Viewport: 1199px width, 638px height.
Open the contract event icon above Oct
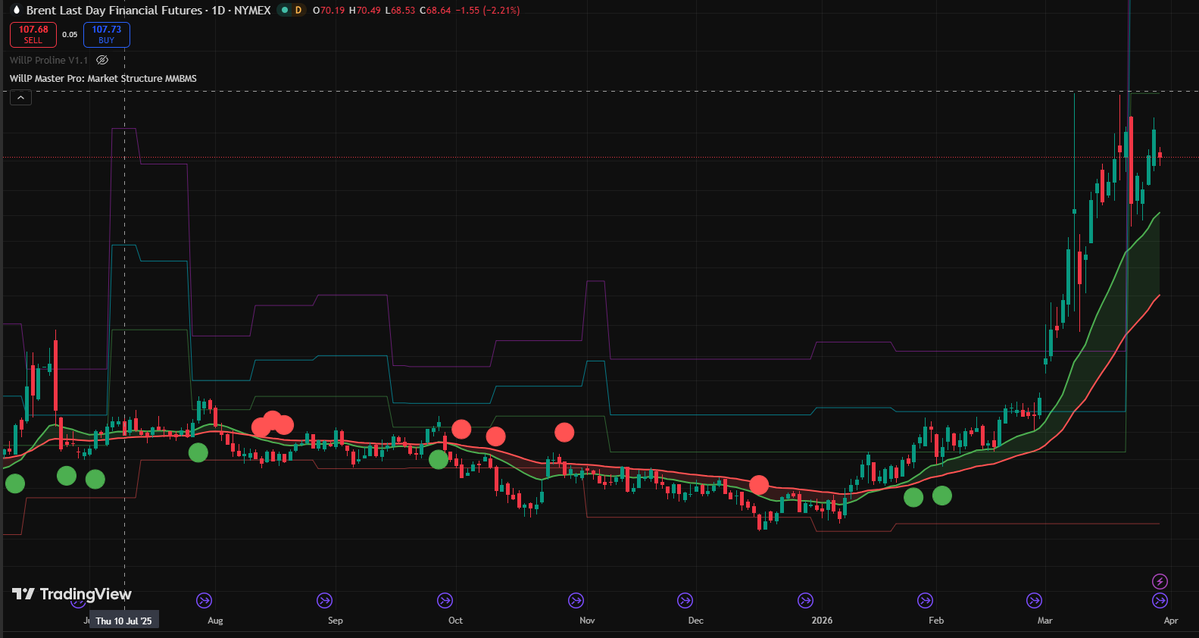444,601
